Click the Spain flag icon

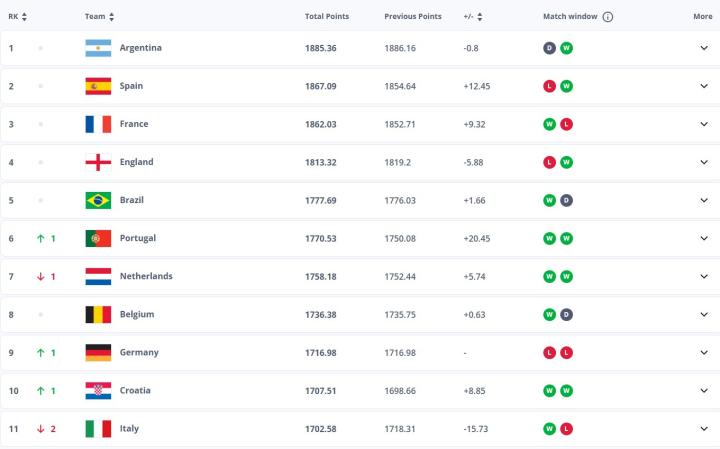[x=97, y=86]
